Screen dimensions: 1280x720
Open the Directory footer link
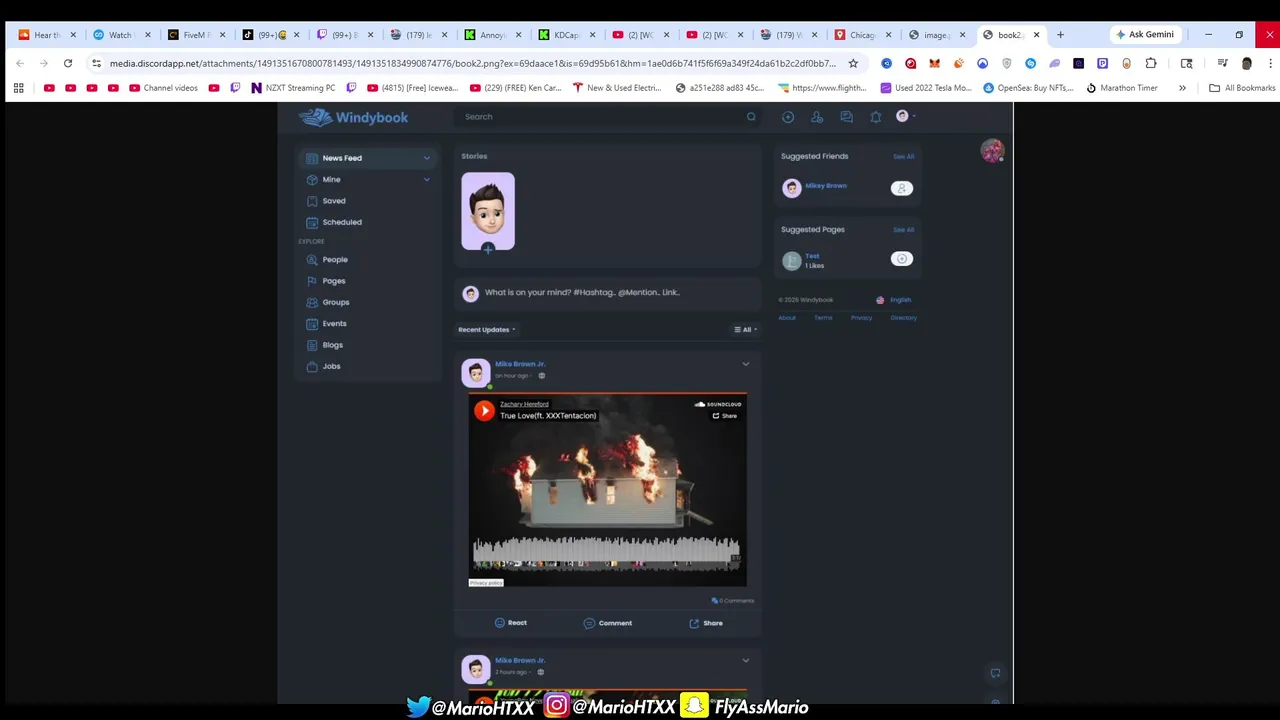(x=903, y=318)
